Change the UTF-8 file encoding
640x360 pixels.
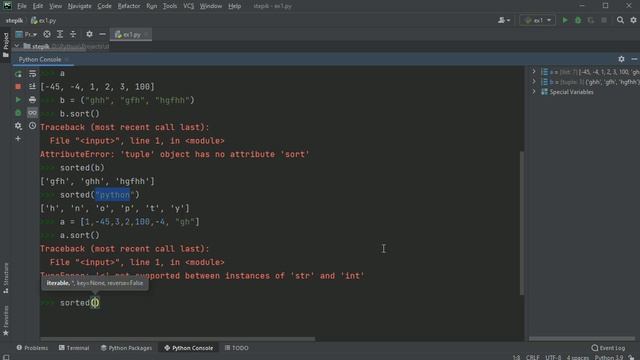pyautogui.click(x=553, y=358)
